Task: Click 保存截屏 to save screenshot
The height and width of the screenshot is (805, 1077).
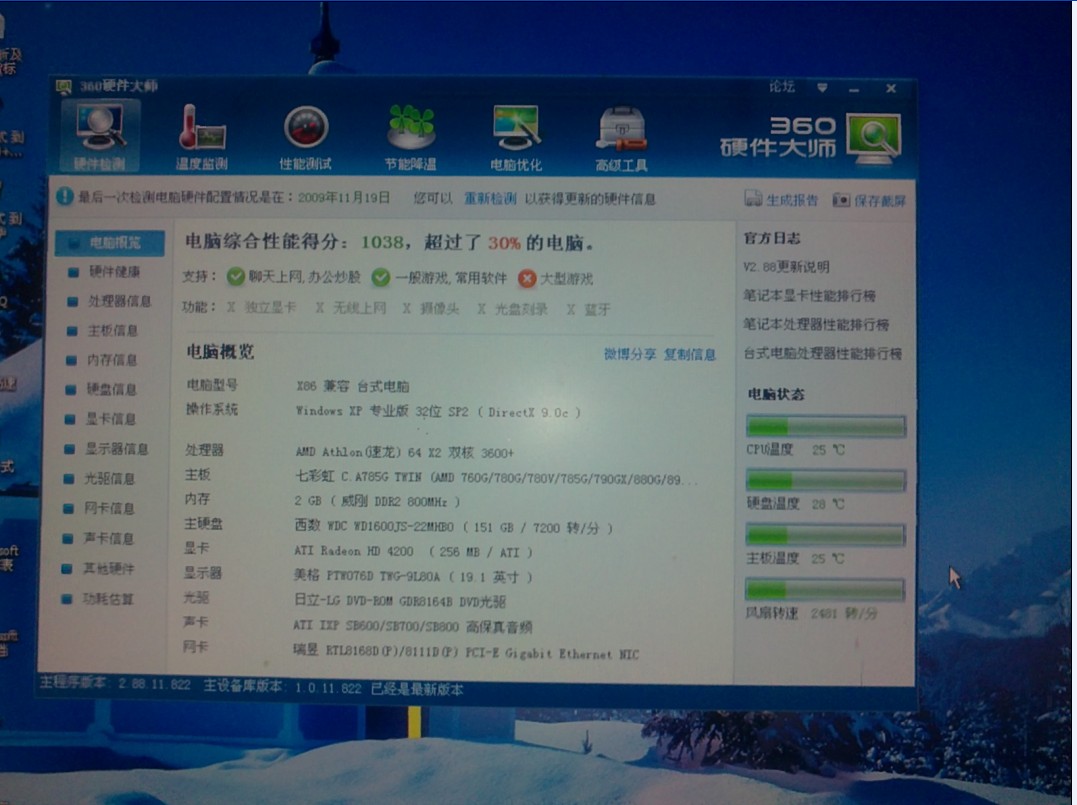Action: tap(870, 201)
